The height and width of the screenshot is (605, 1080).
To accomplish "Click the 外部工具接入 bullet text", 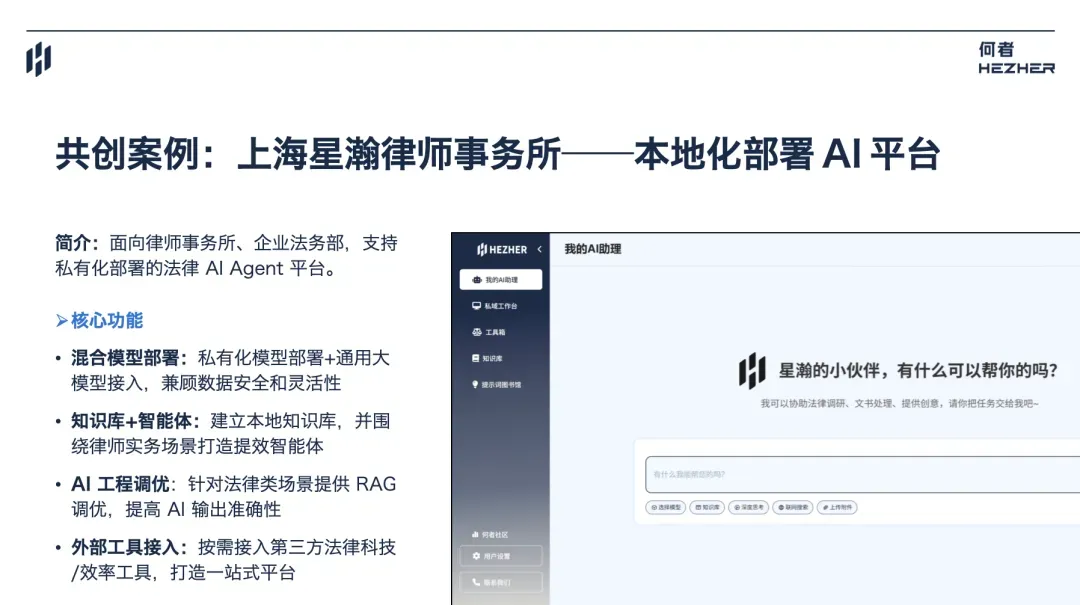I will tap(233, 560).
